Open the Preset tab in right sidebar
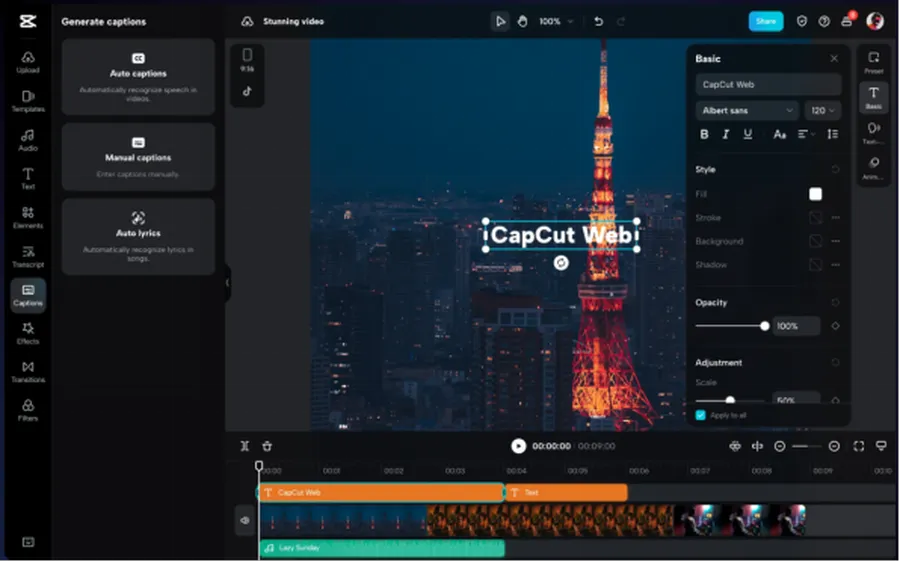This screenshot has height=562, width=900. [874, 62]
